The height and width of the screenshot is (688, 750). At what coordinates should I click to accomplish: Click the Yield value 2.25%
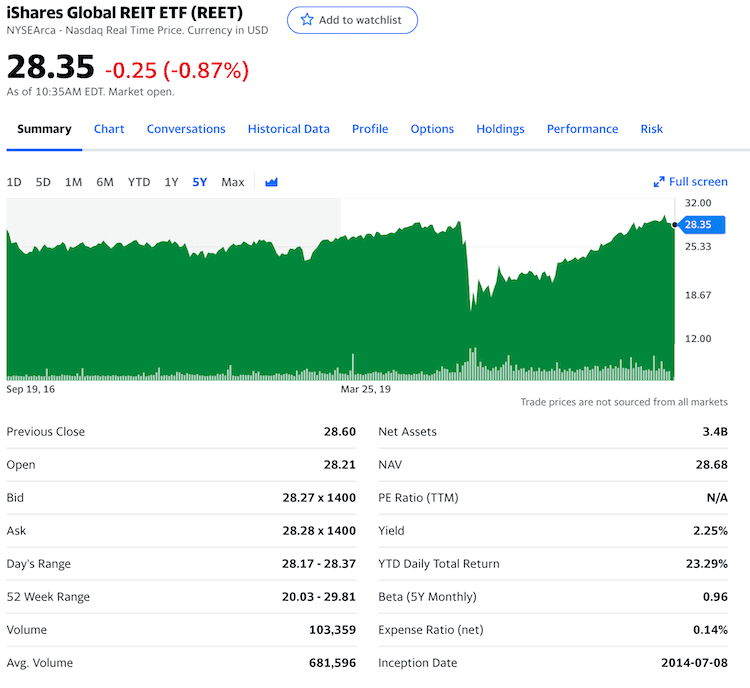710,531
